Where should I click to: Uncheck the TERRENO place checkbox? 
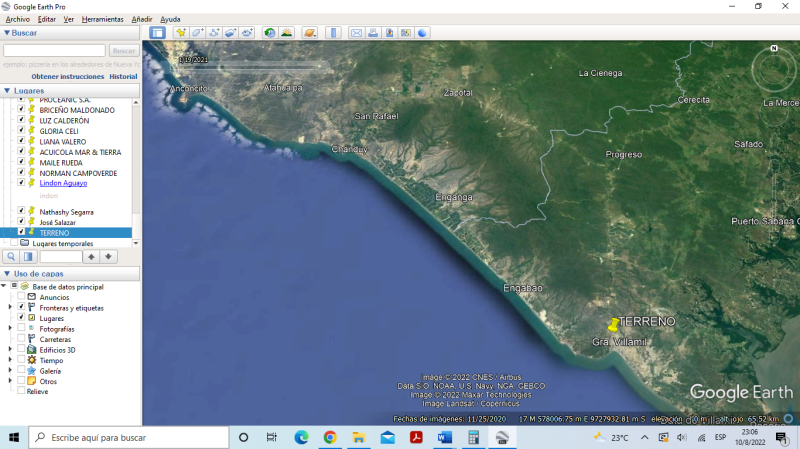[21, 232]
